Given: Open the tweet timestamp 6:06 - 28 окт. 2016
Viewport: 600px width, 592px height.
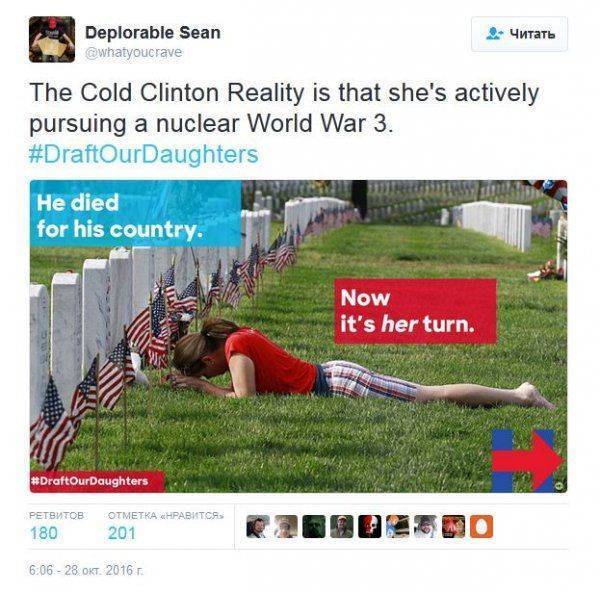Looking at the screenshot, I should coord(86,570).
